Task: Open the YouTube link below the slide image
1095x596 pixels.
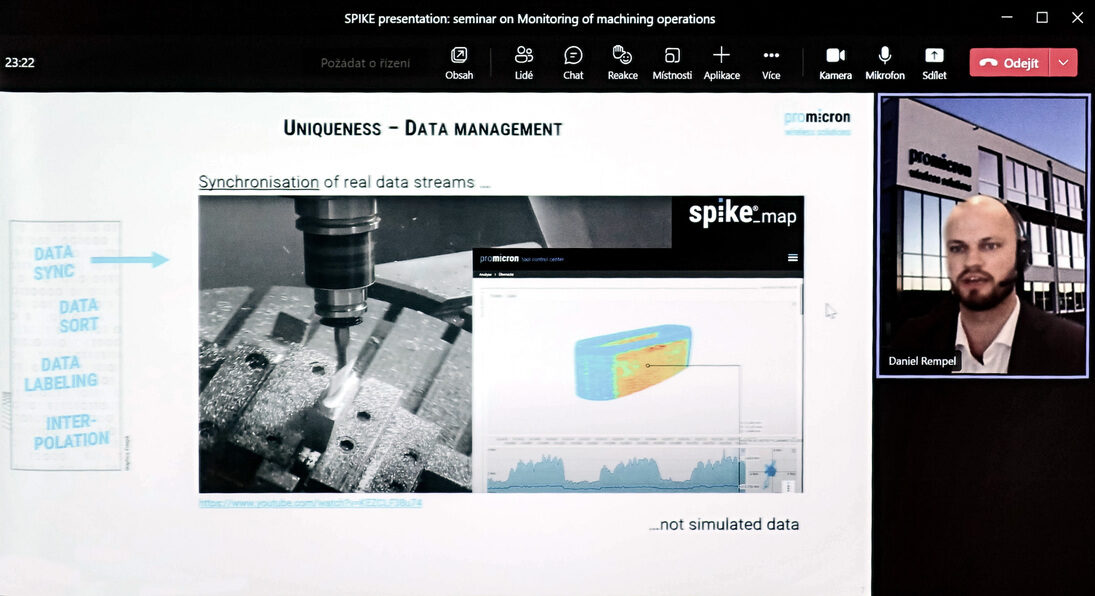Action: (310, 503)
